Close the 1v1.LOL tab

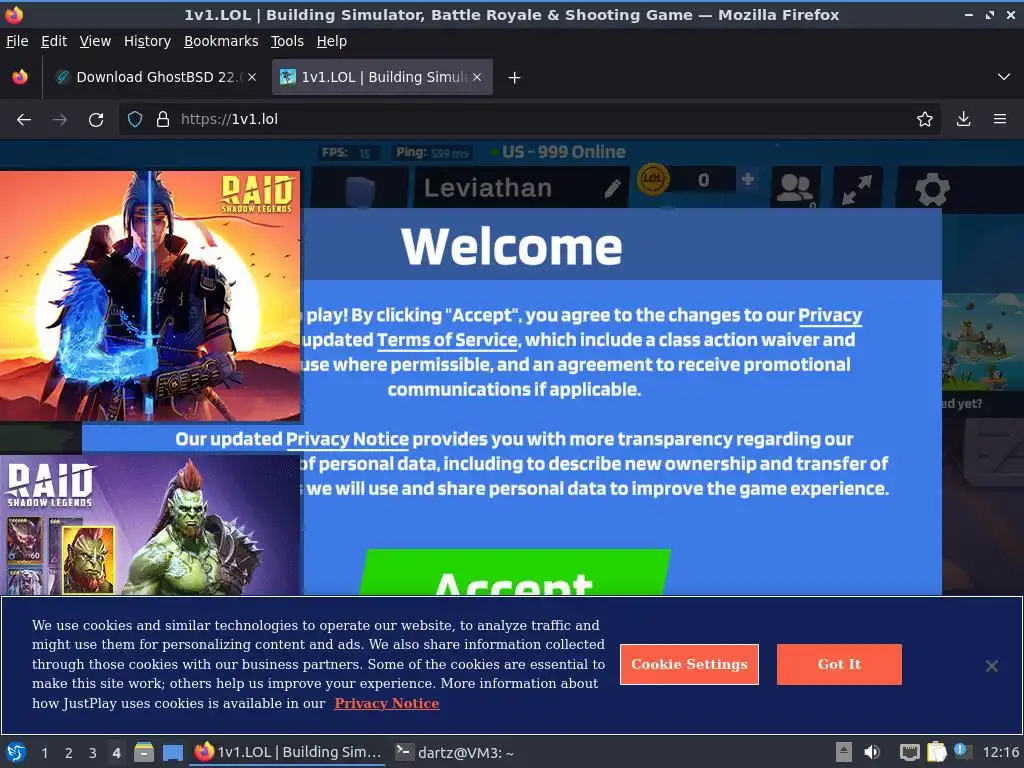[x=477, y=77]
